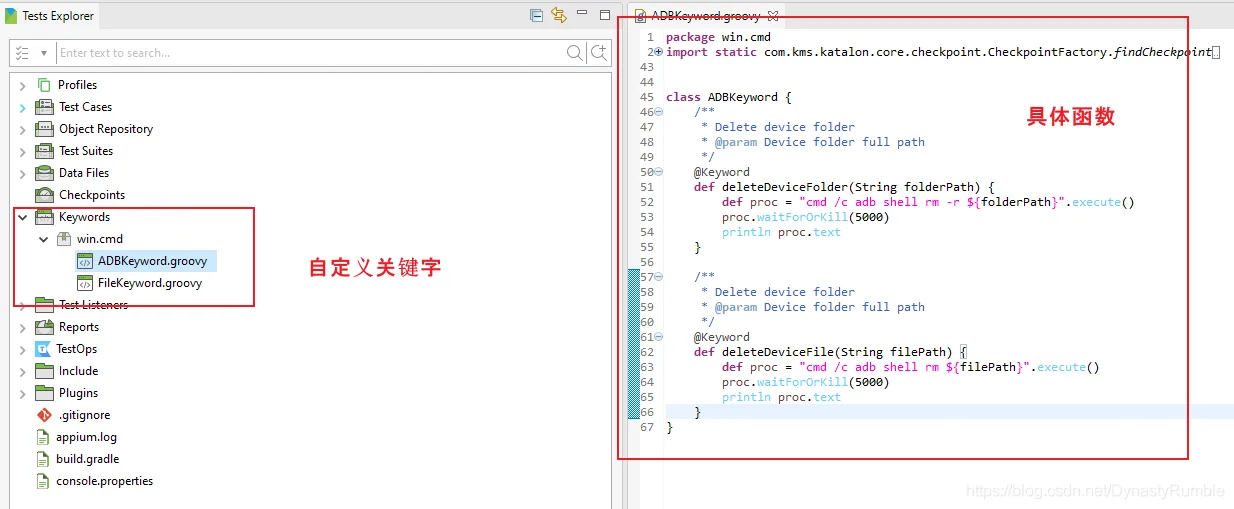Expand the Test Cases node
1234x509 pixels.
pyautogui.click(x=22, y=107)
